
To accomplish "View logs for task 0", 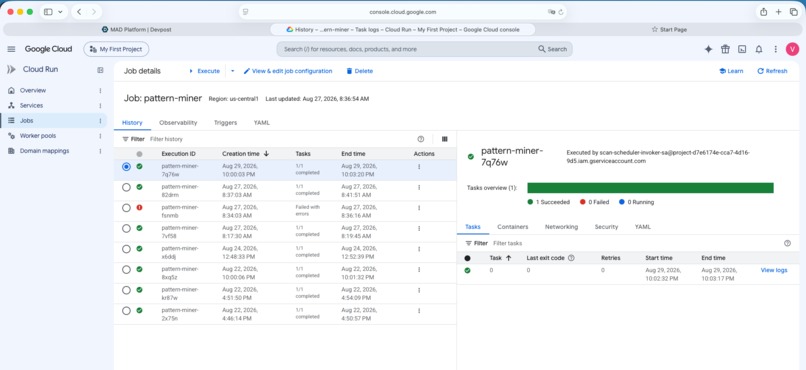I will 774,270.
